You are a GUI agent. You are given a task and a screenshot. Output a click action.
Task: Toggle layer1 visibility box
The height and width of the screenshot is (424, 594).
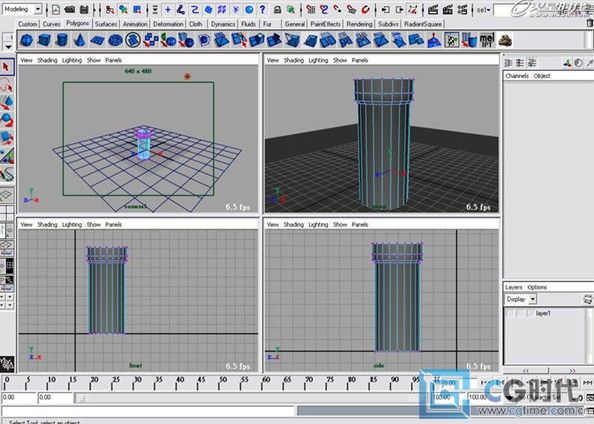point(510,313)
